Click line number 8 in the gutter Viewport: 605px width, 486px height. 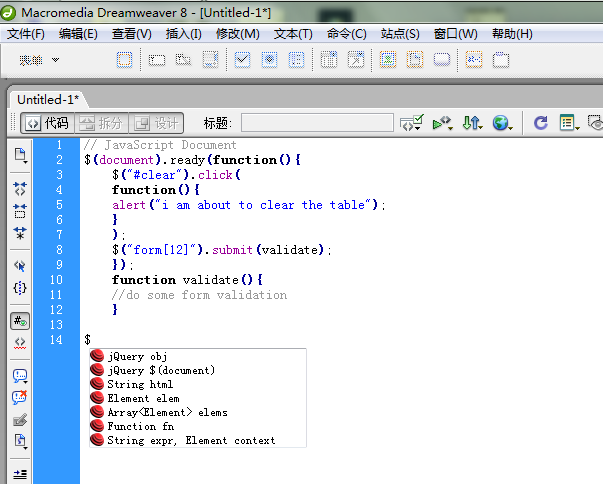[59, 250]
